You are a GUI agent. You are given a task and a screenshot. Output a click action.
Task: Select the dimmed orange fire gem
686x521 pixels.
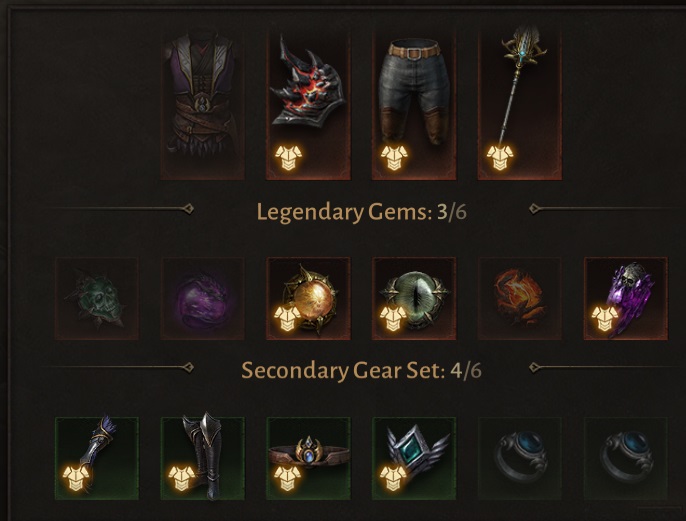[x=520, y=299]
